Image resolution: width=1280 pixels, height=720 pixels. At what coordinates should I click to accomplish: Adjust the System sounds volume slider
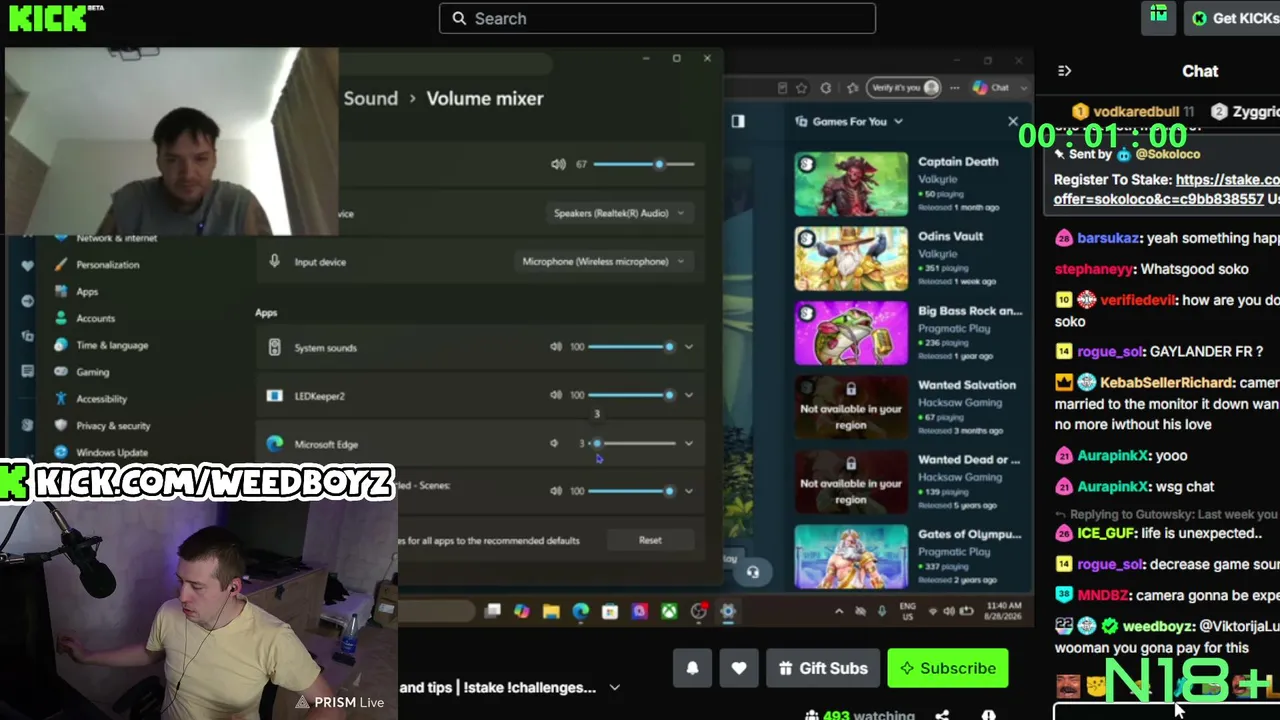tap(630, 347)
